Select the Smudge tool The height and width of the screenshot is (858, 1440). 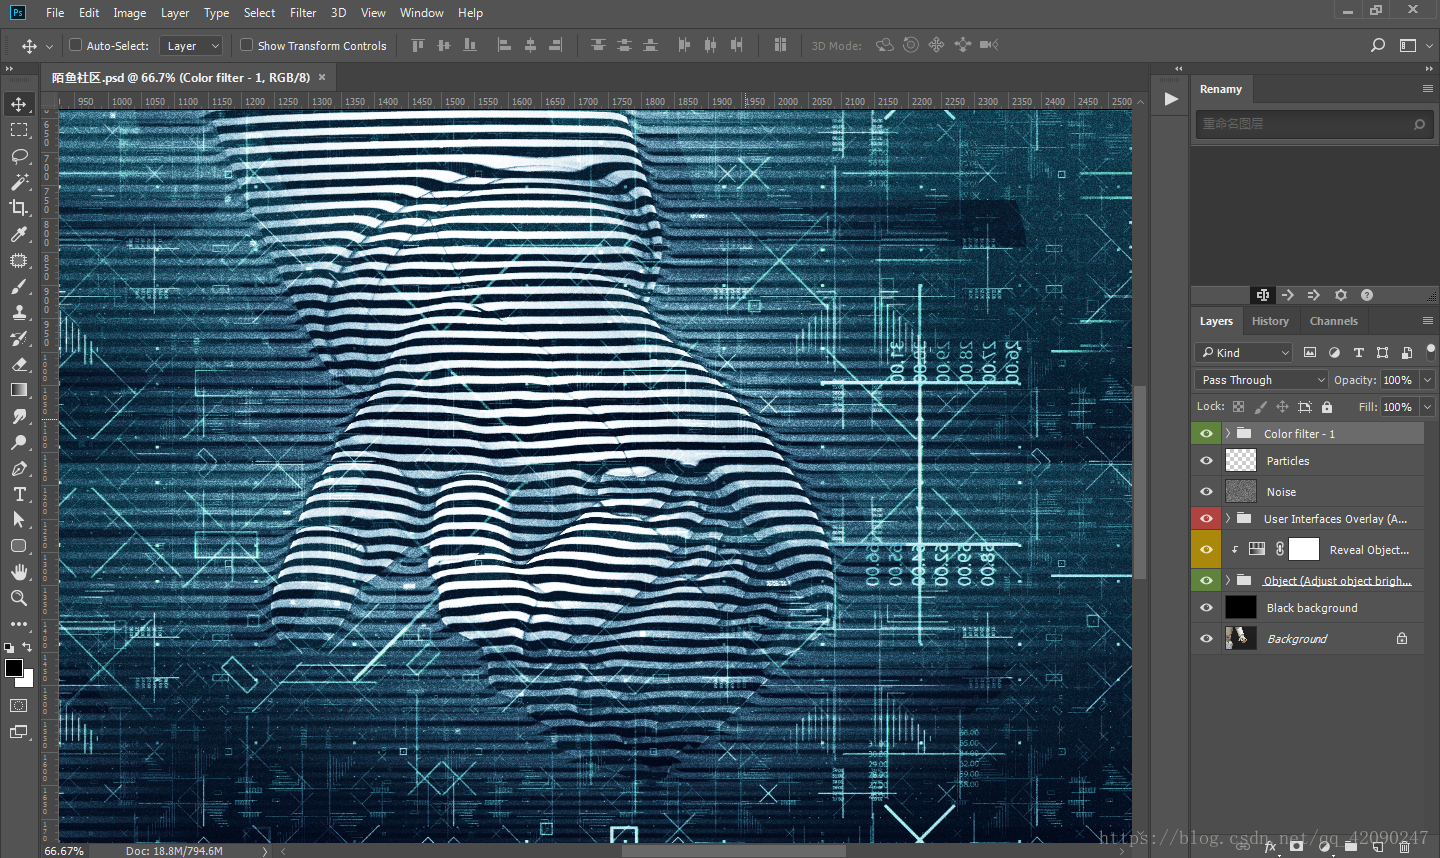[19, 416]
